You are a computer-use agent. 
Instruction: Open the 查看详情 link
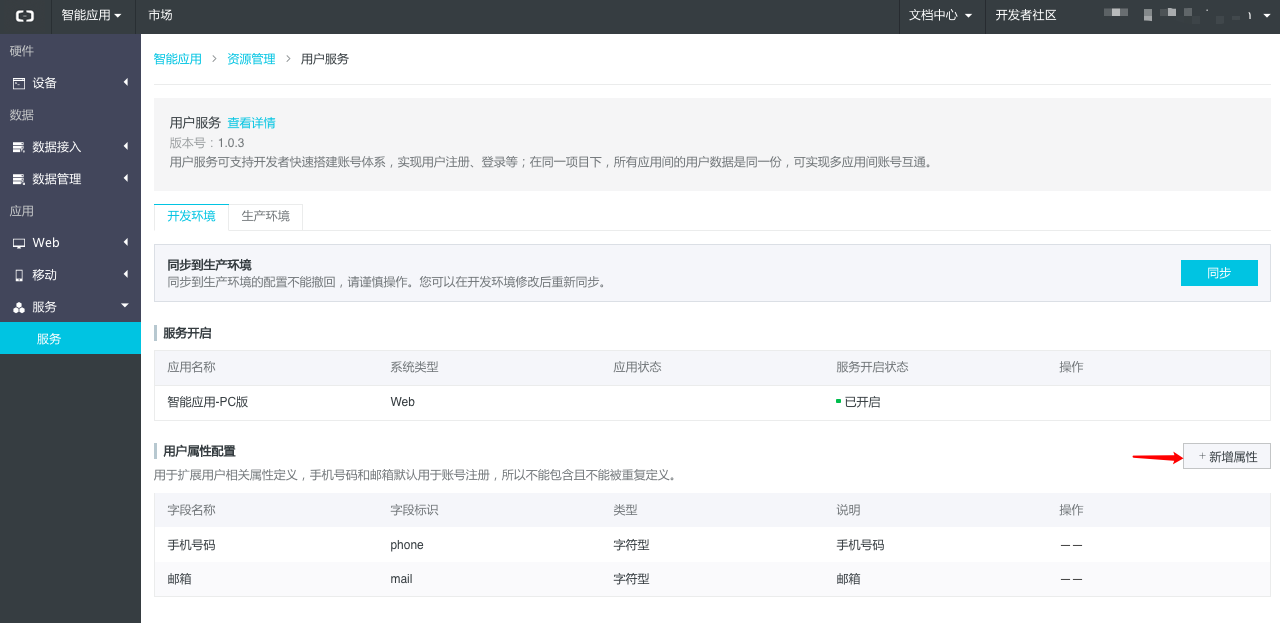click(x=251, y=123)
